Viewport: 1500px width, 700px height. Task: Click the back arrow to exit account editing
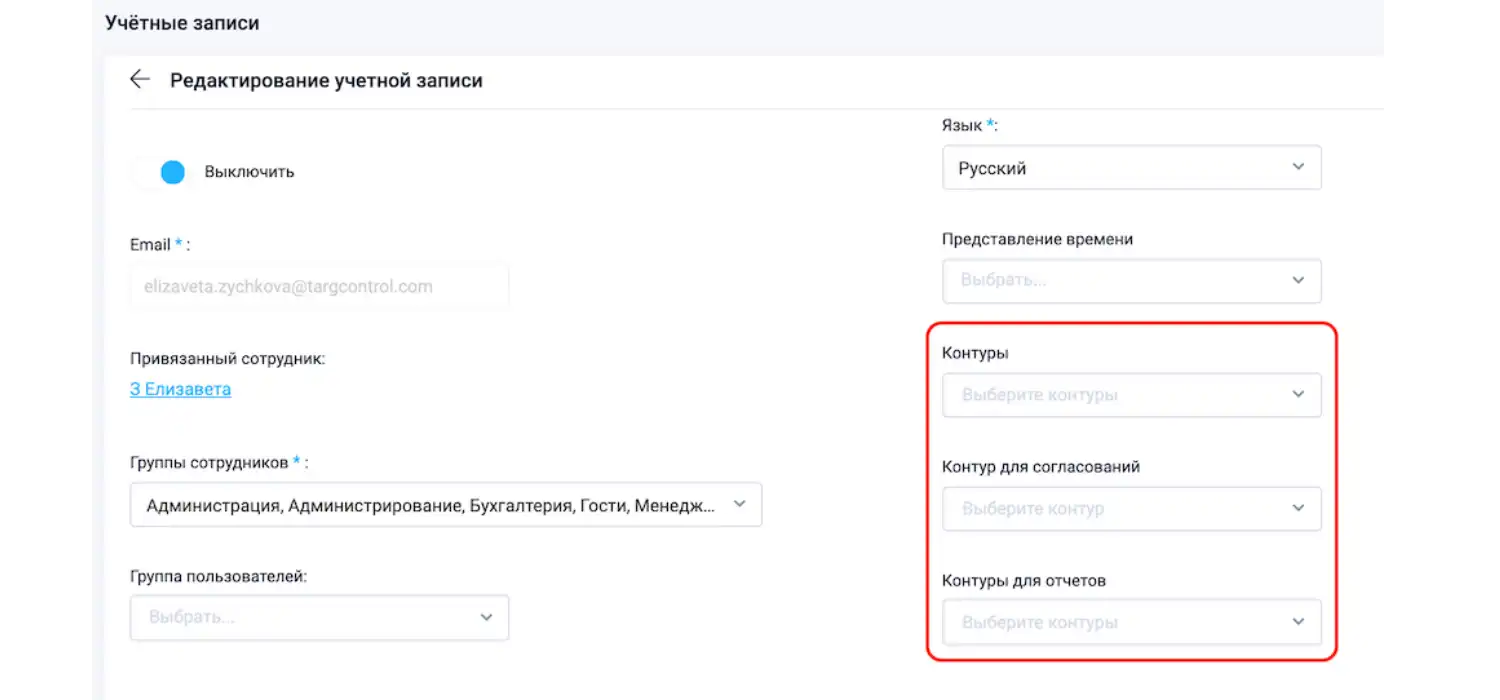point(139,79)
